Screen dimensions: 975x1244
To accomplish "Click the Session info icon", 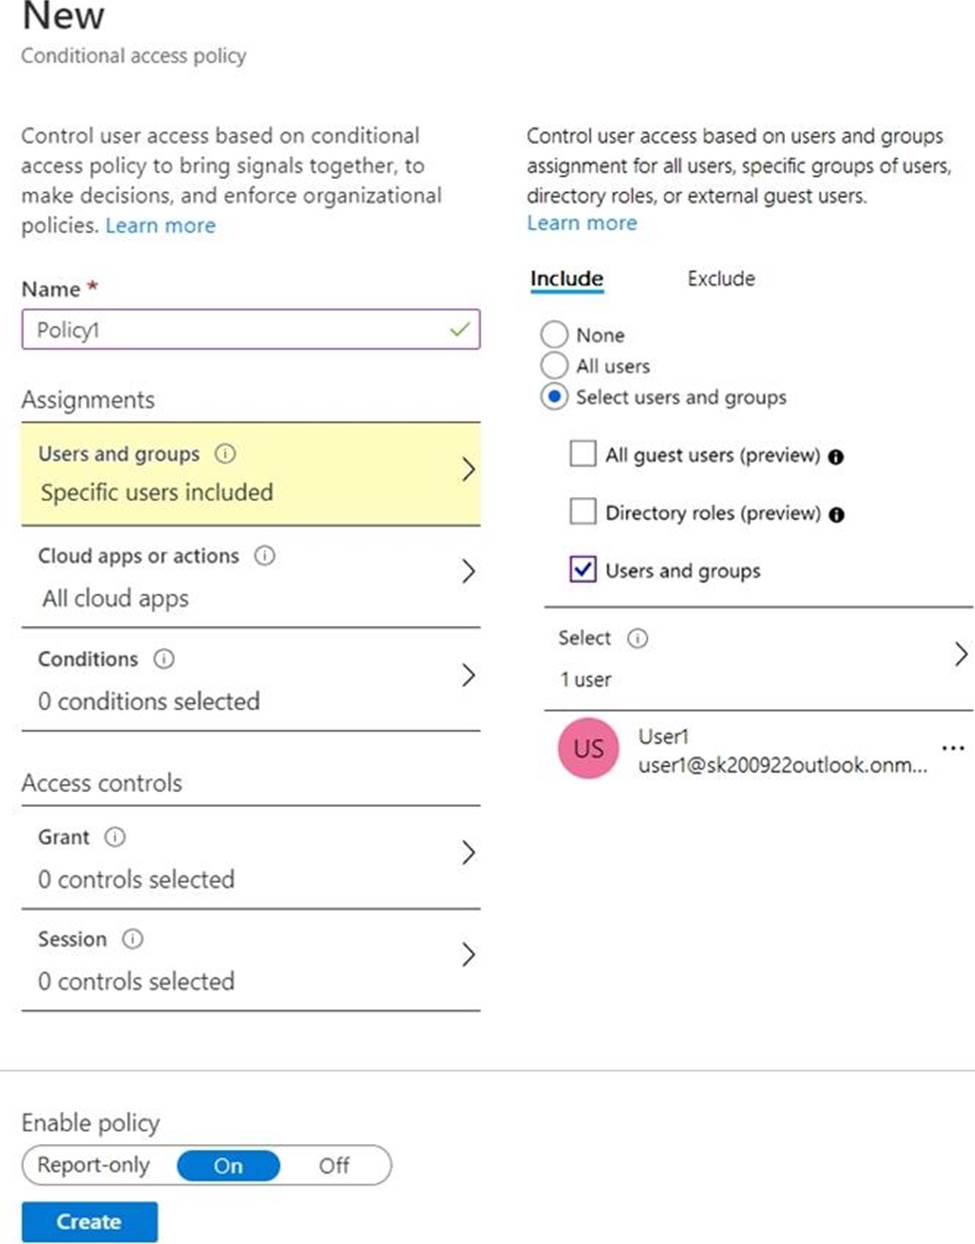I will 132,939.
